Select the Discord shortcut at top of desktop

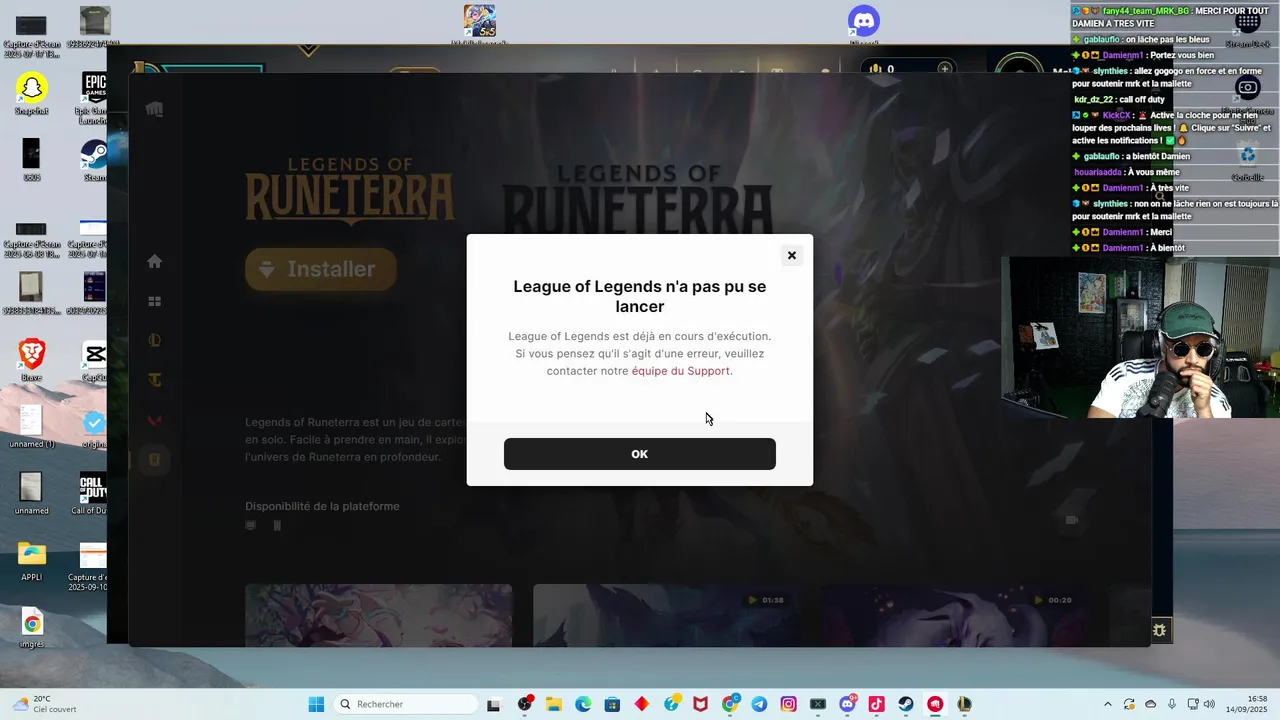point(864,24)
